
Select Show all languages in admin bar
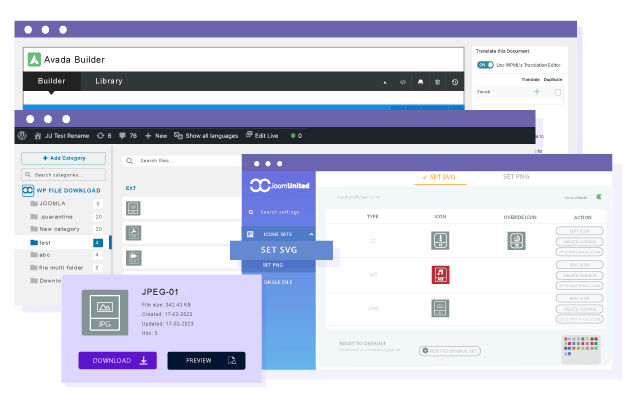(x=206, y=136)
